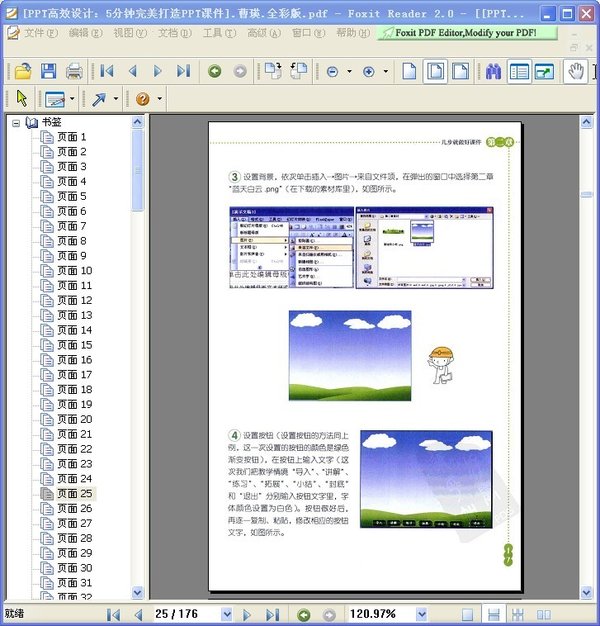This screenshot has height=626, width=600.
Task: Go to previous page in status bar
Action: 139,614
